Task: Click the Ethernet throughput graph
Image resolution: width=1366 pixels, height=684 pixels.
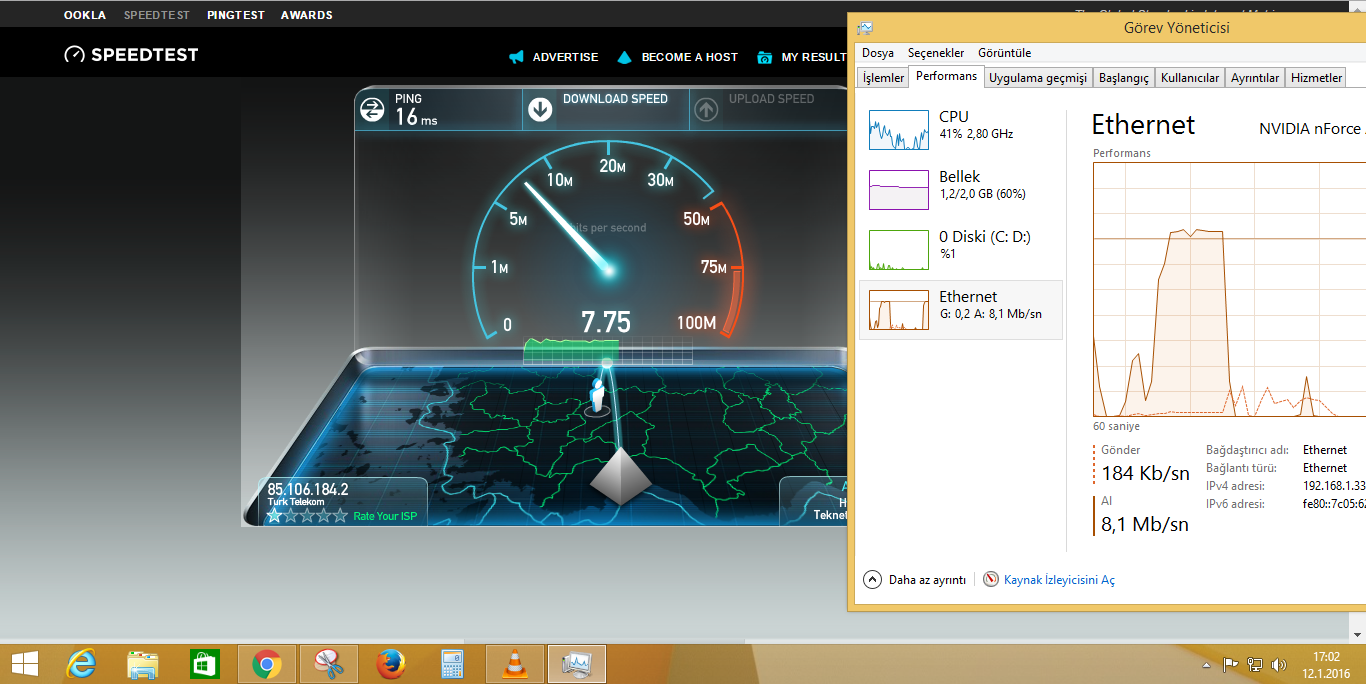Action: (x=1229, y=289)
